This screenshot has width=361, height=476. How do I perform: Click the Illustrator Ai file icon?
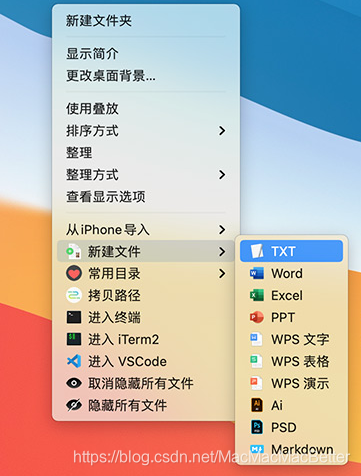(257, 405)
